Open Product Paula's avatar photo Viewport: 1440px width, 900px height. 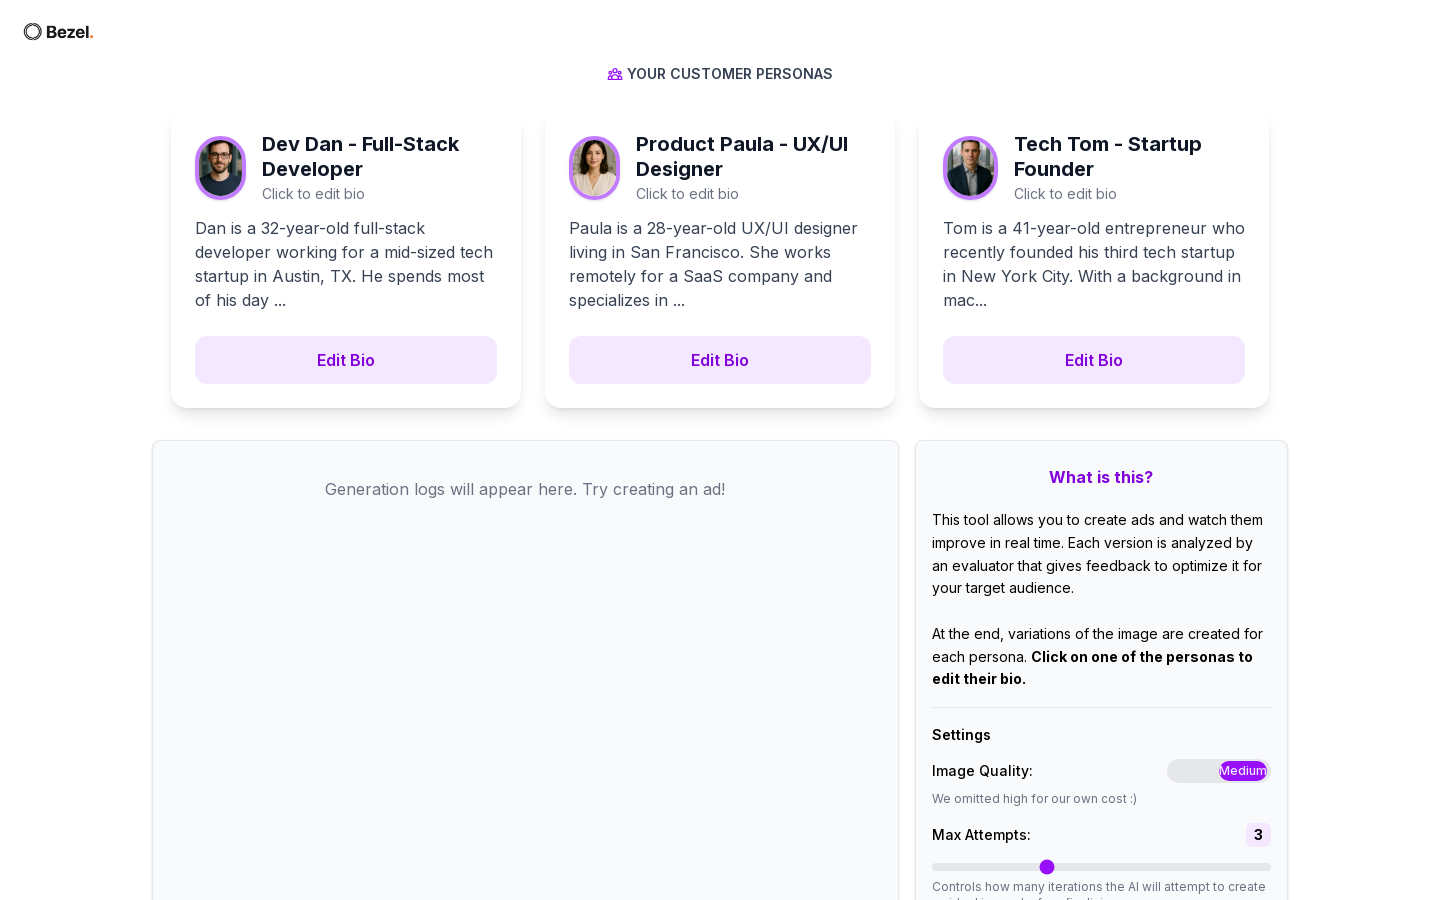pyautogui.click(x=594, y=168)
